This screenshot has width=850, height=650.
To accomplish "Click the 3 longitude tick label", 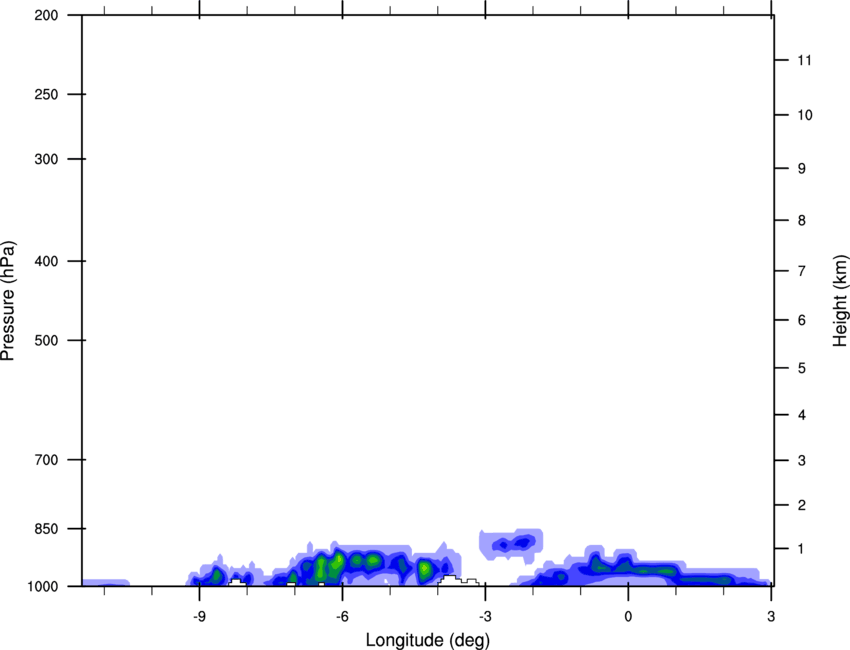I will (771, 616).
